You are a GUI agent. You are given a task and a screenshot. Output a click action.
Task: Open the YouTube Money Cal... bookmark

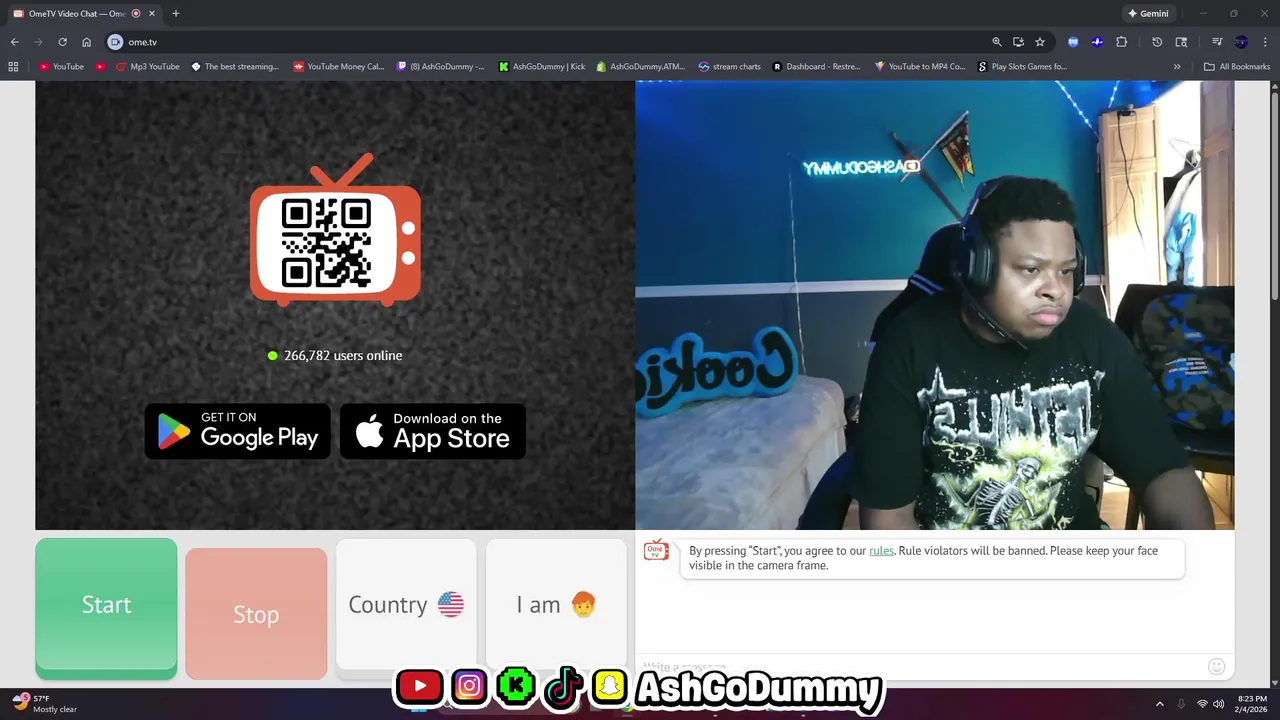(339, 67)
